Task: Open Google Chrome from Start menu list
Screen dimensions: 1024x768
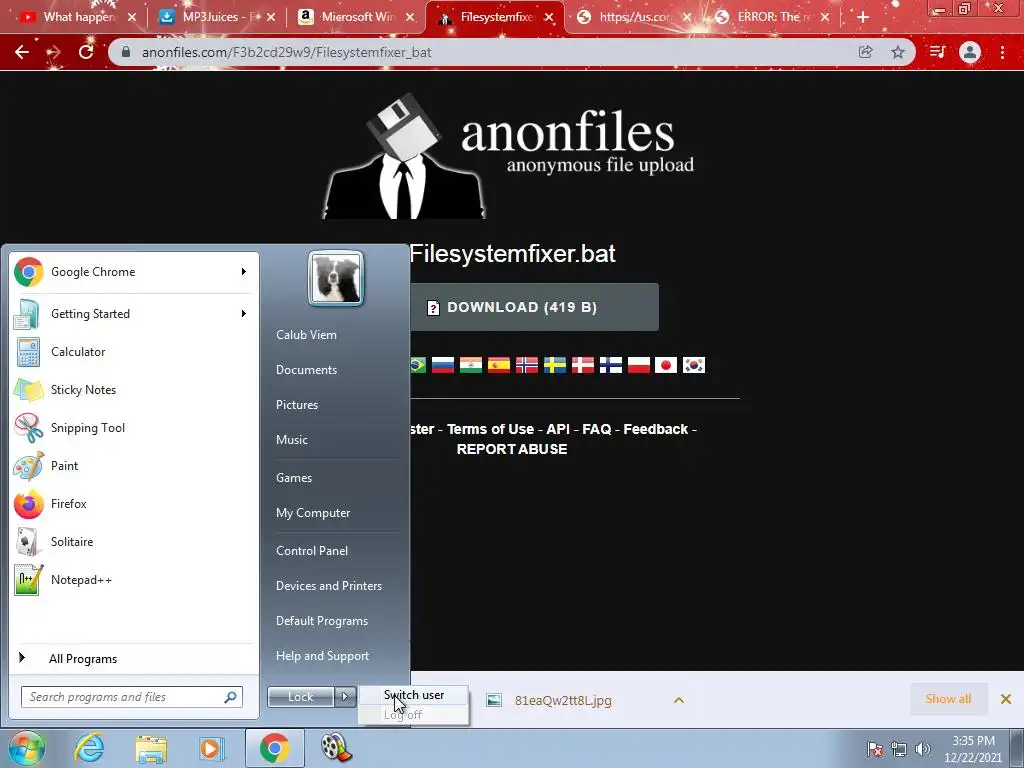Action: tap(135, 272)
